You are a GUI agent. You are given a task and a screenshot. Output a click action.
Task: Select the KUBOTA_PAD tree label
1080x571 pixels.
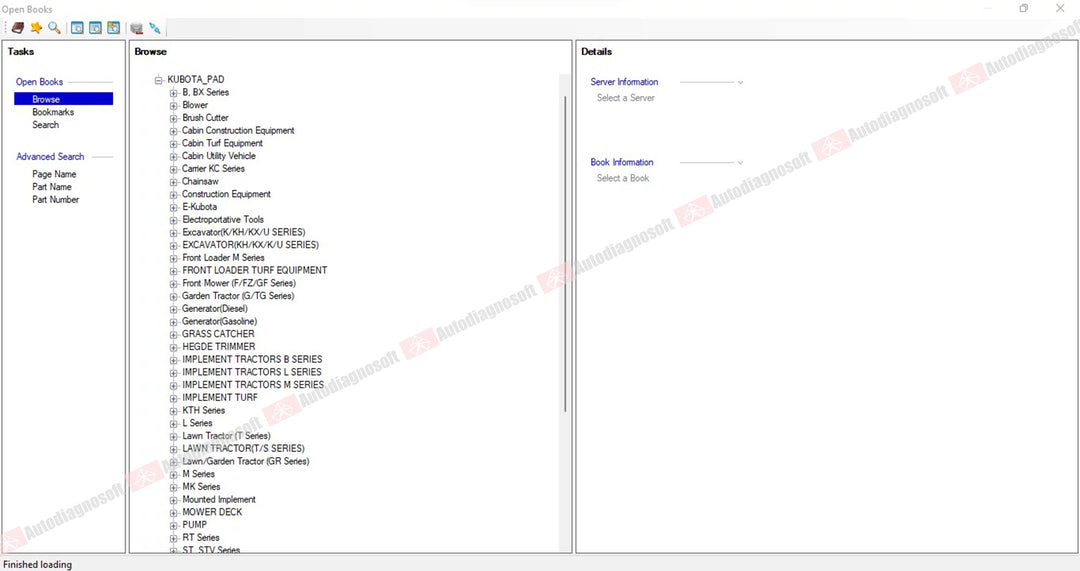(196, 80)
